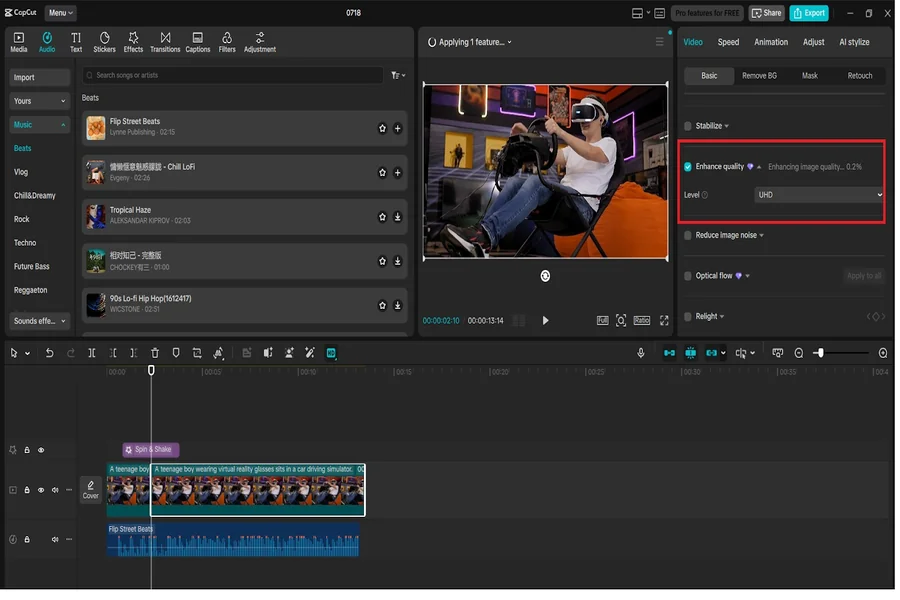
Task: Click the Export button
Action: pyautogui.click(x=808, y=13)
